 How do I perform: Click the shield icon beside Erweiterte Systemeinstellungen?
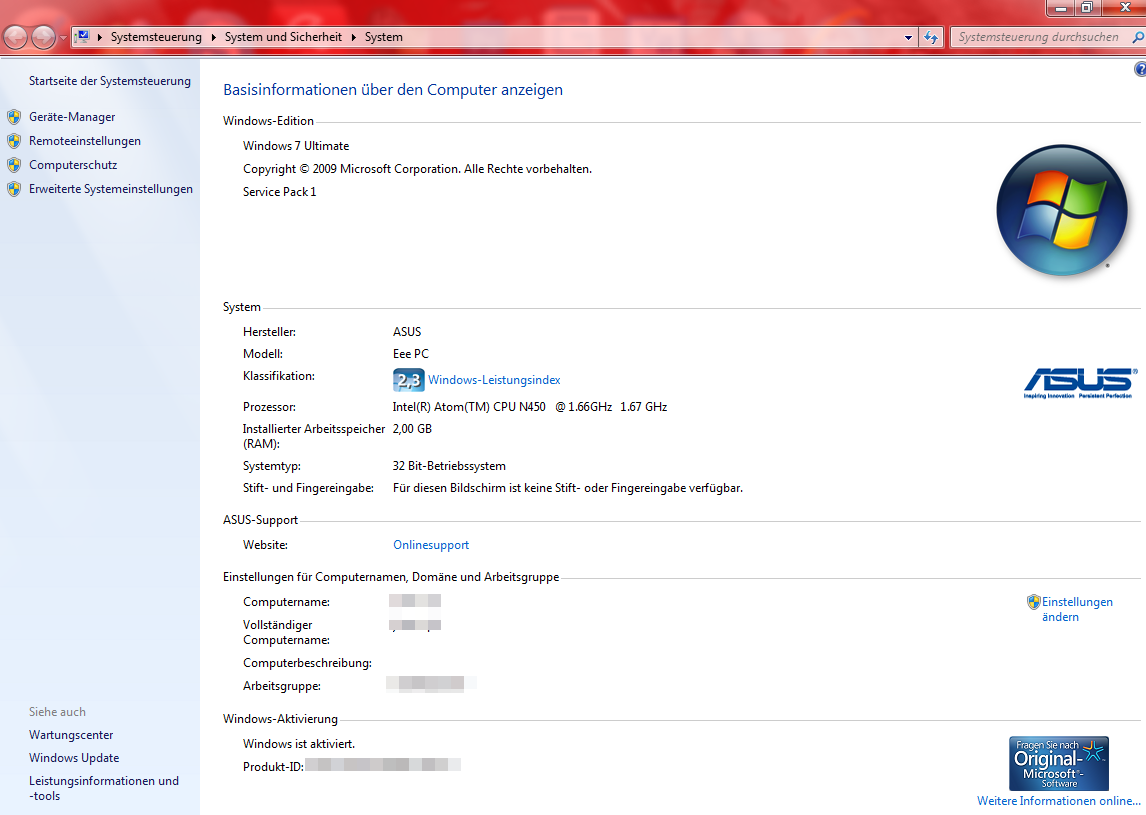coord(14,189)
